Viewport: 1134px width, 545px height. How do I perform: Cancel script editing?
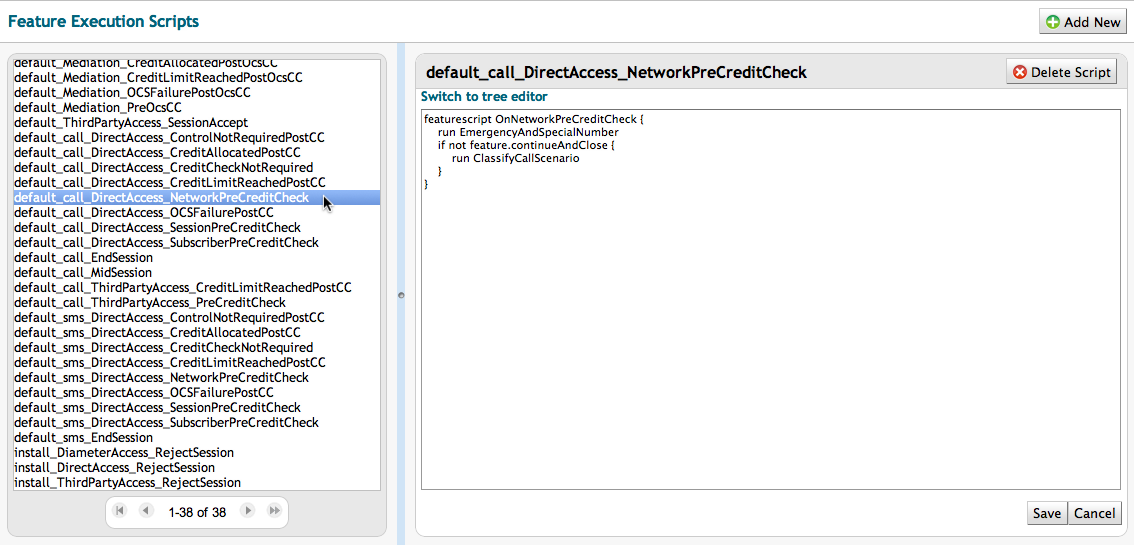coord(1094,513)
